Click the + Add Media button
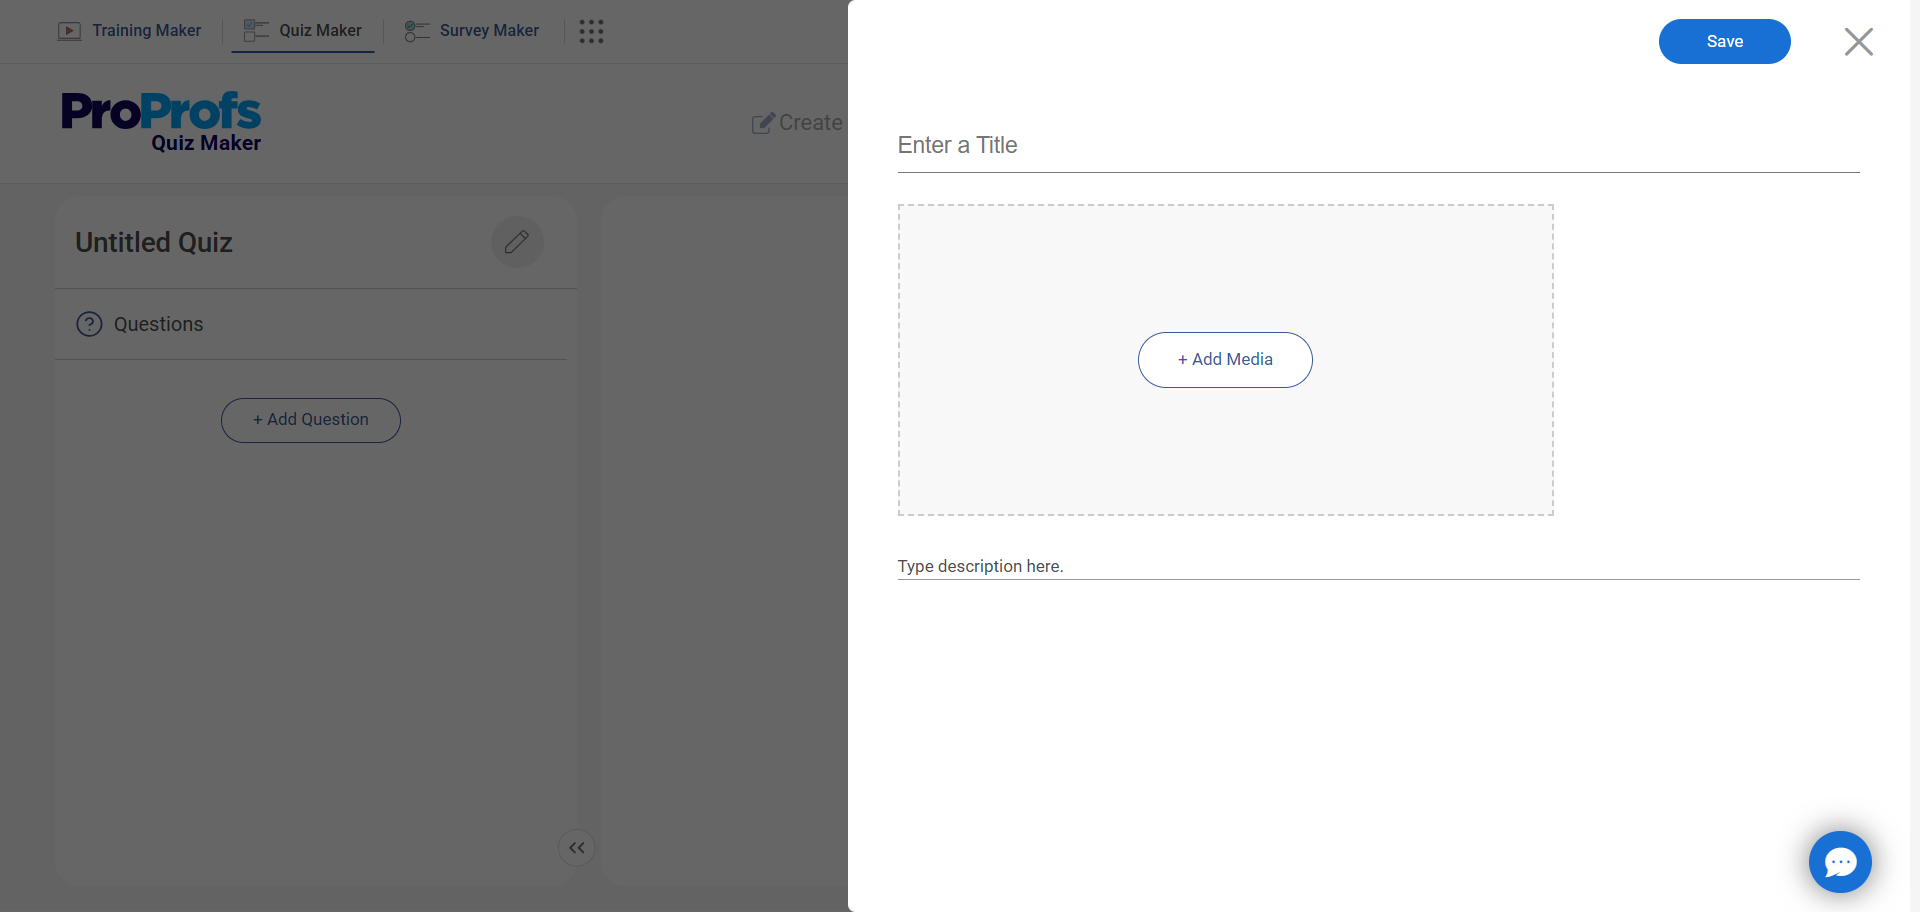 coord(1225,360)
